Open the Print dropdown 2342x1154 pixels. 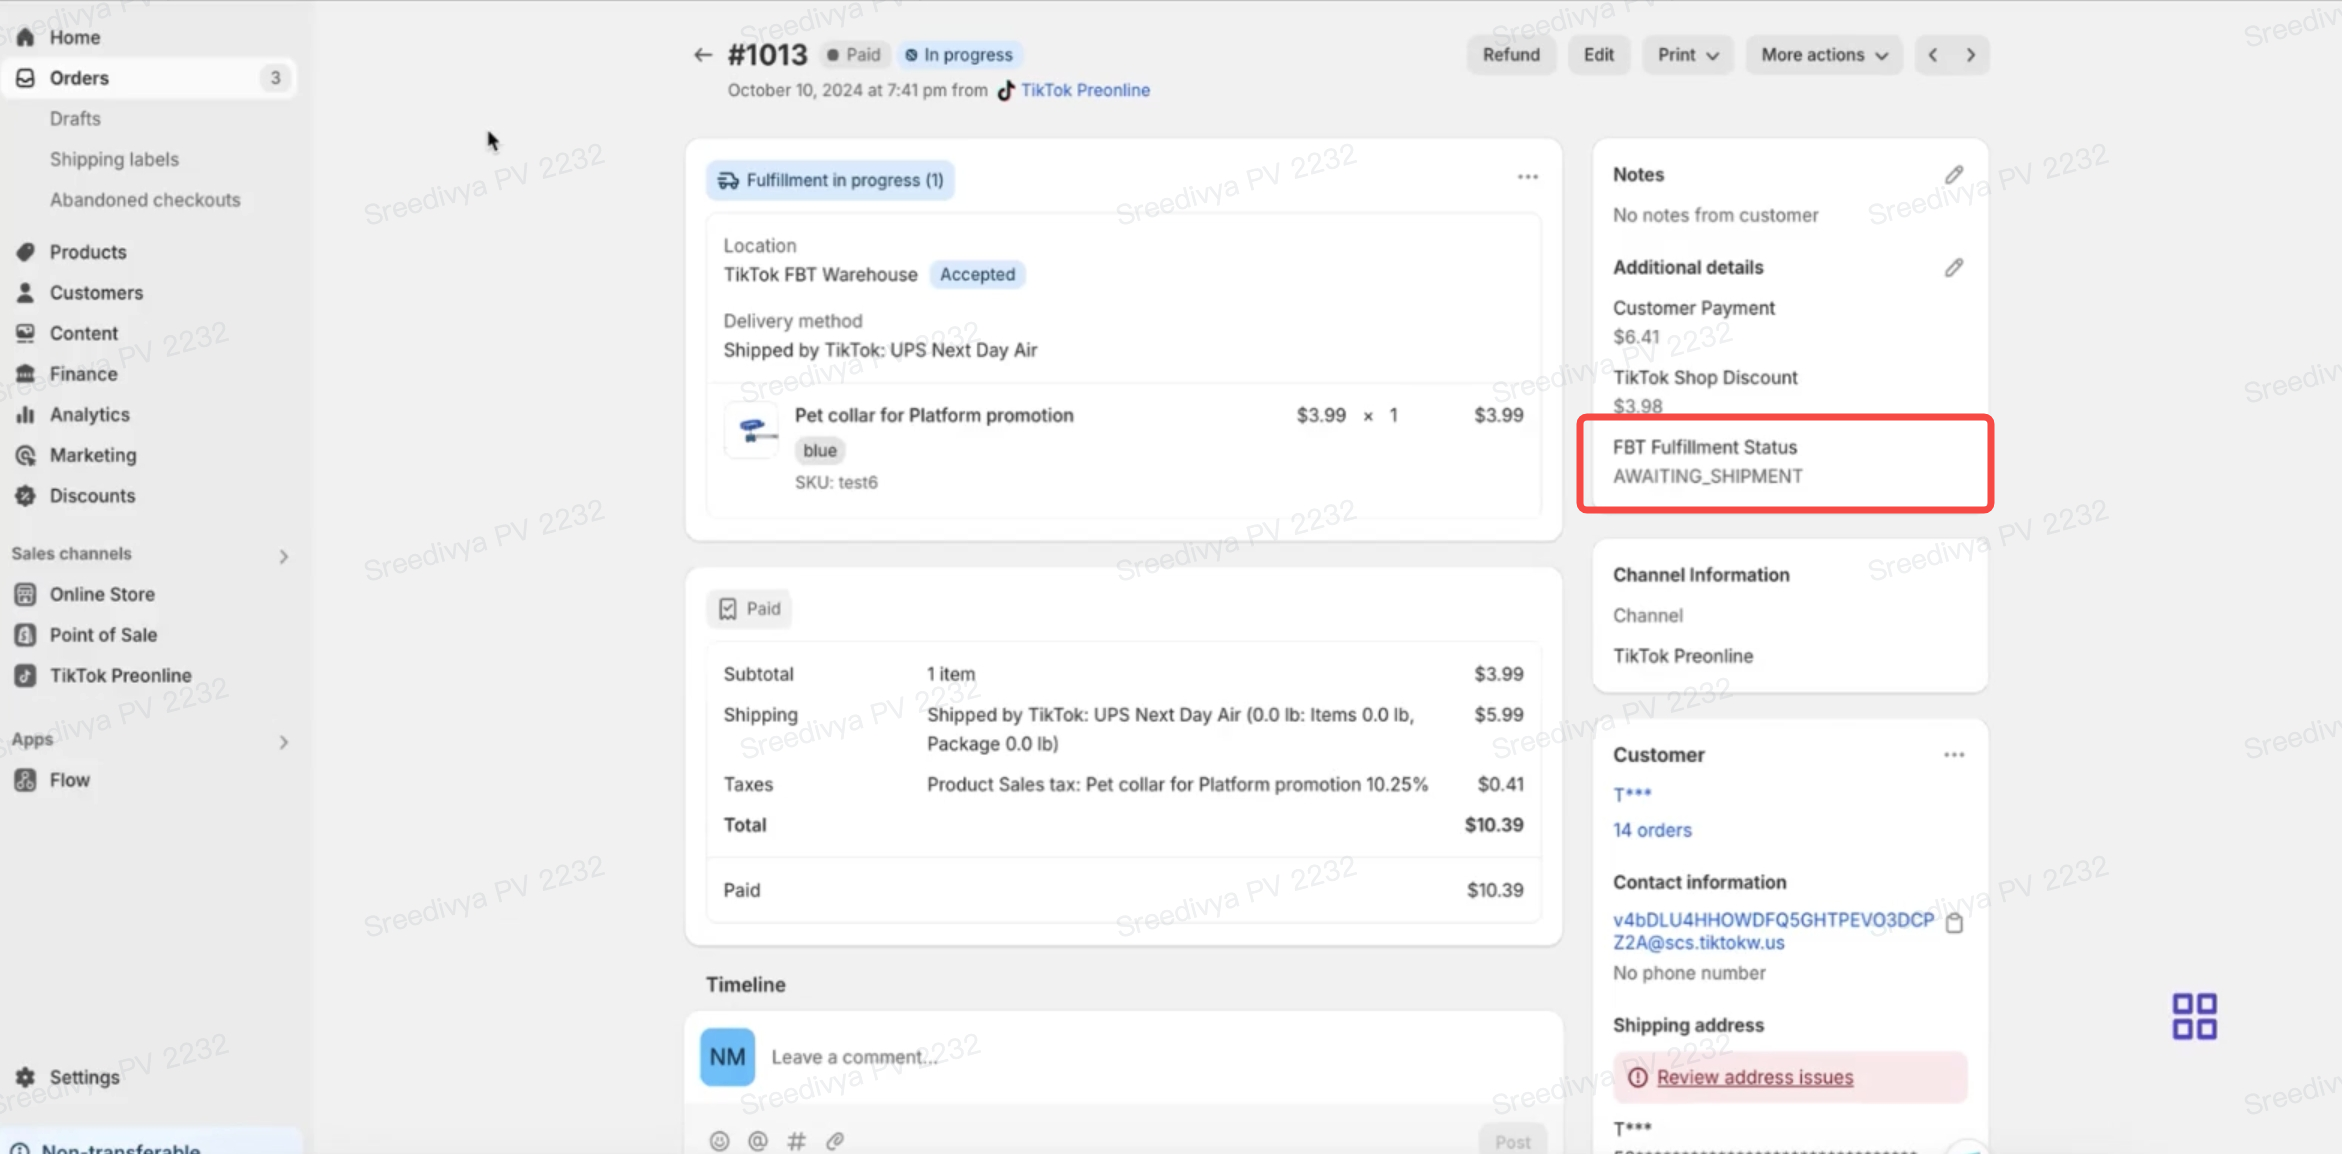pos(1687,55)
